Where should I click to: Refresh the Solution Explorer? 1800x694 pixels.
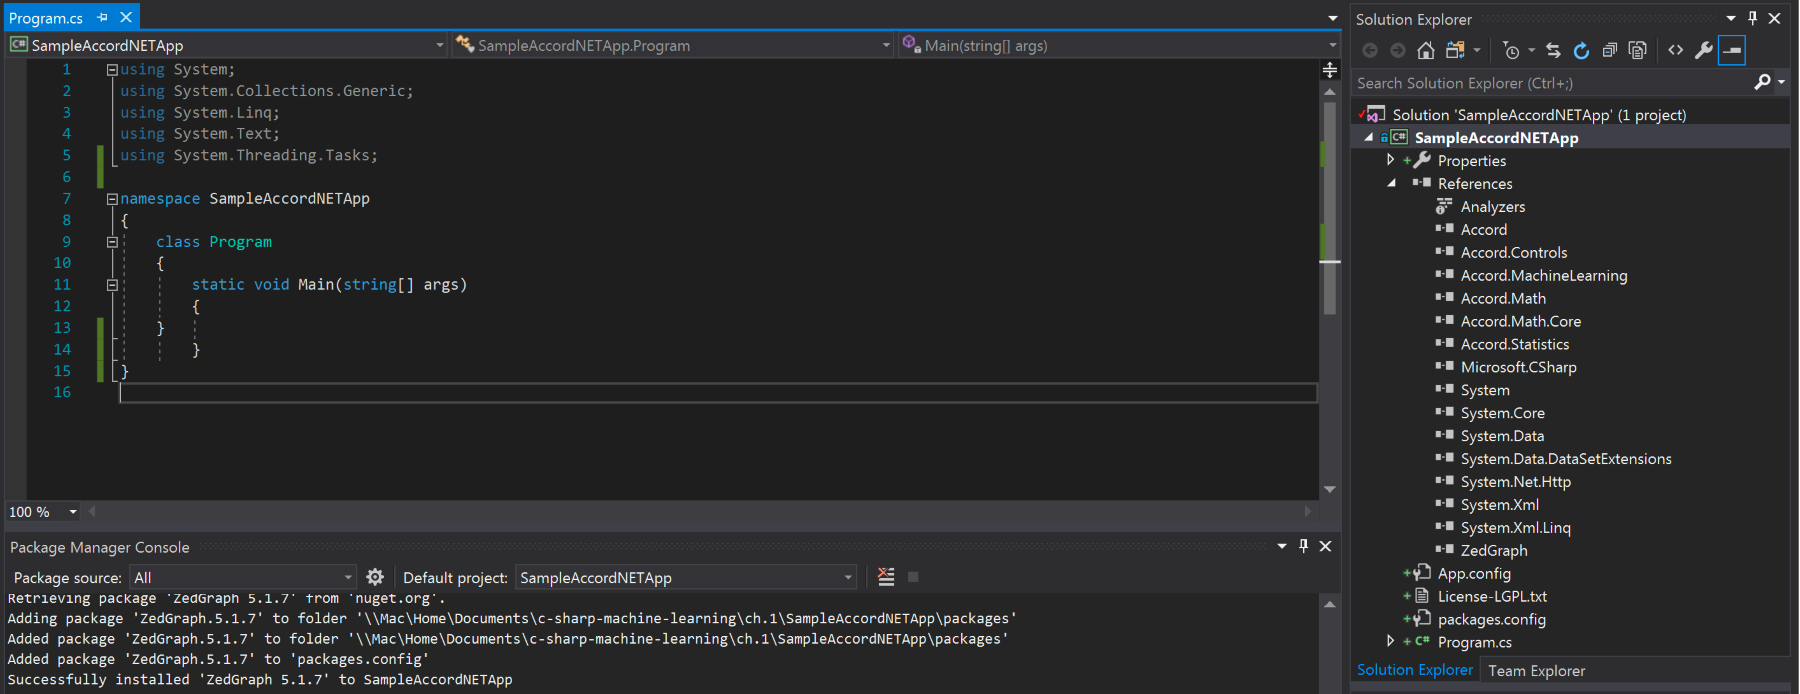1581,50
